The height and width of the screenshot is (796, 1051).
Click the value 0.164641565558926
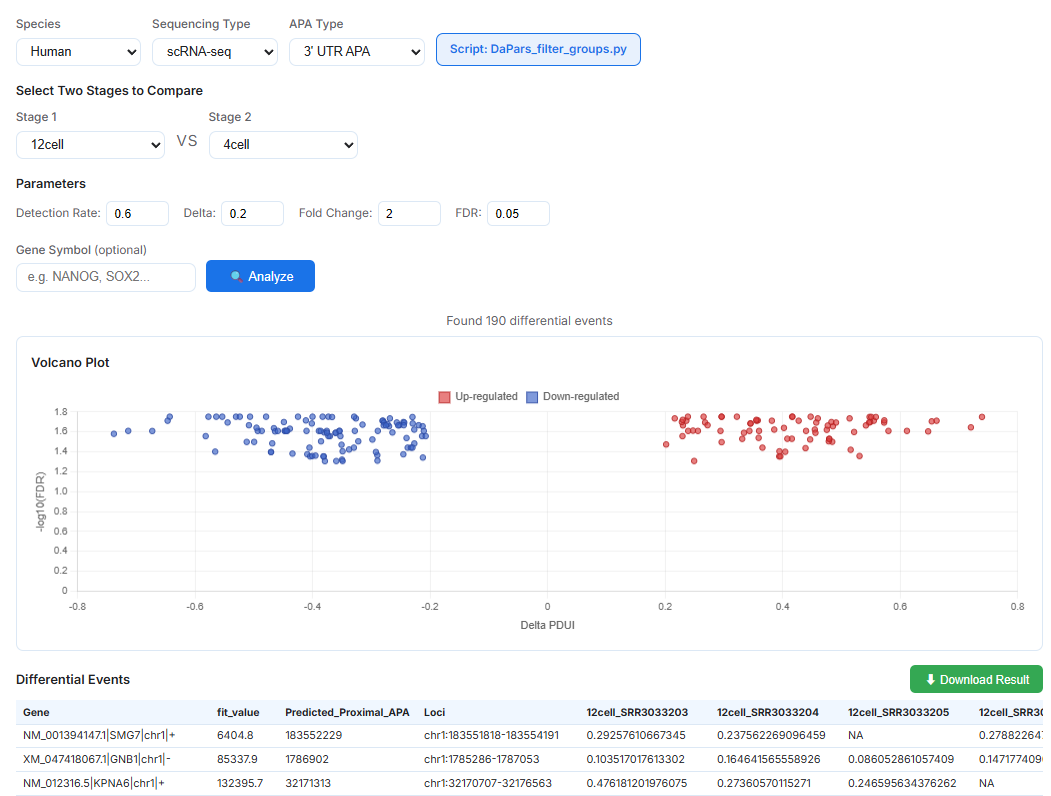point(769,759)
